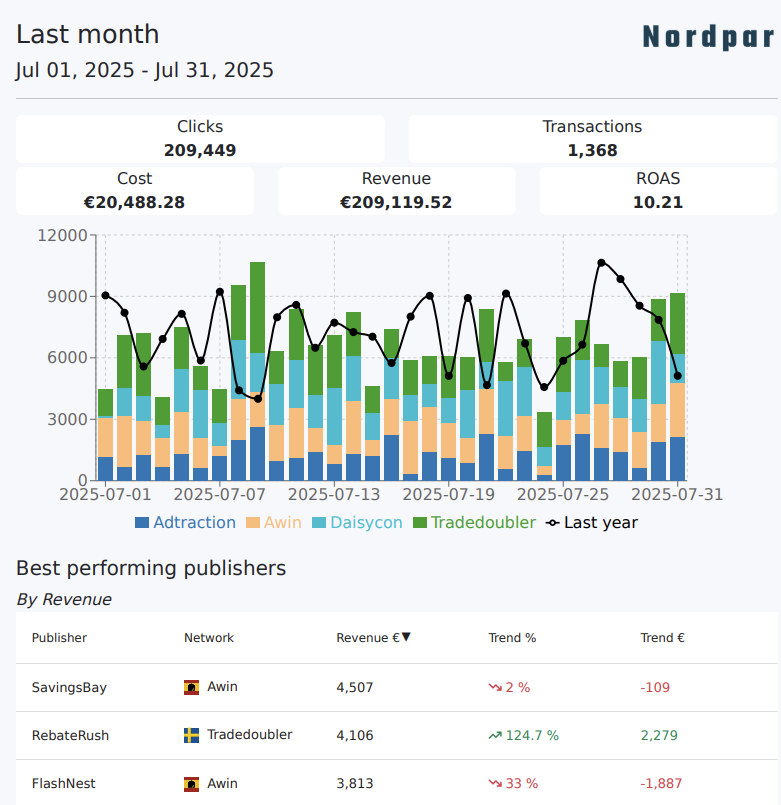Click the Last year line marker in legend
The image size is (781, 805).
pyautogui.click(x=553, y=523)
